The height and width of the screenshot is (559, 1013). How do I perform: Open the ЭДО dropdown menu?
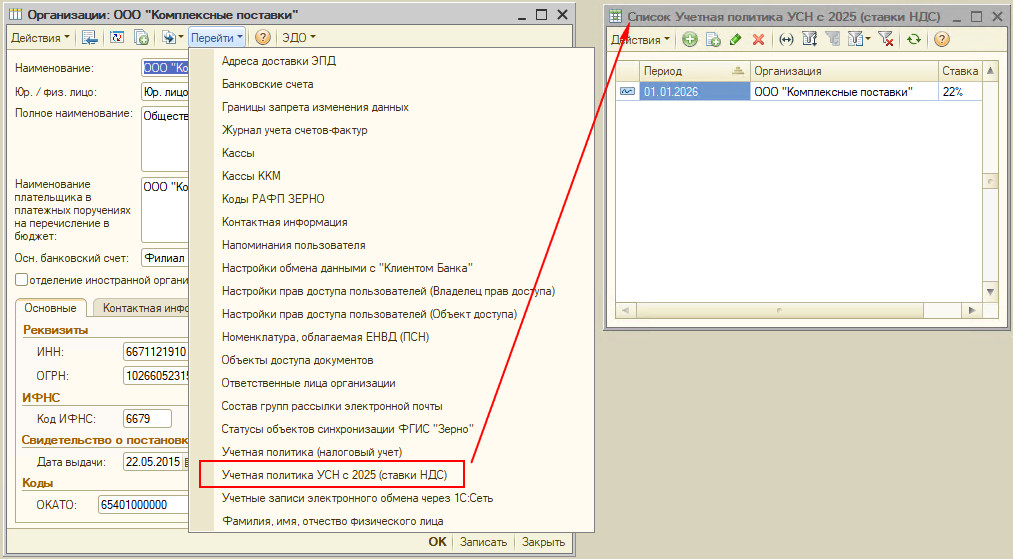pos(298,37)
